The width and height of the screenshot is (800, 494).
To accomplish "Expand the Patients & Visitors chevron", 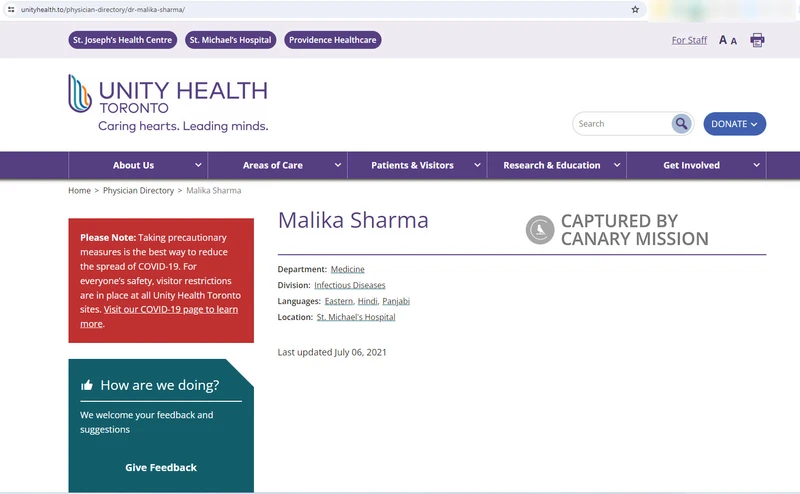I will (477, 165).
